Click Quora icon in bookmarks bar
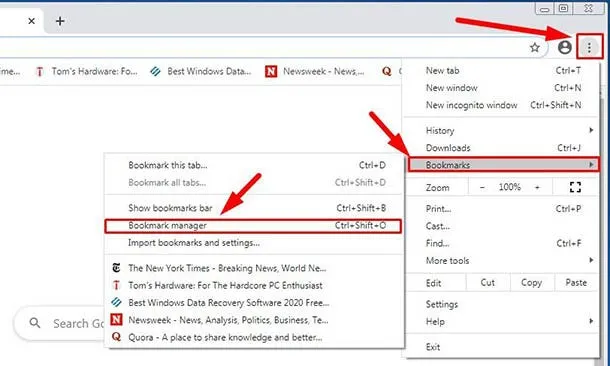 pyautogui.click(x=386, y=72)
